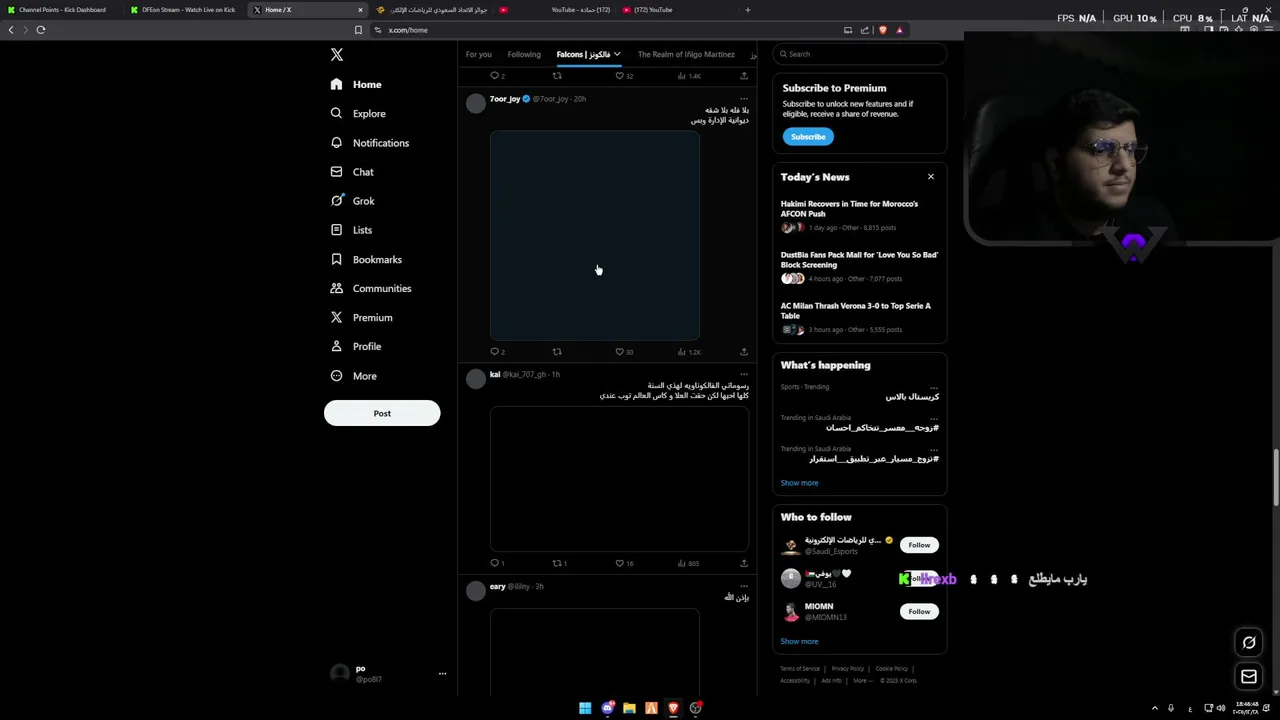Open the image in kai's post
The image size is (1280, 720).
pos(619,479)
